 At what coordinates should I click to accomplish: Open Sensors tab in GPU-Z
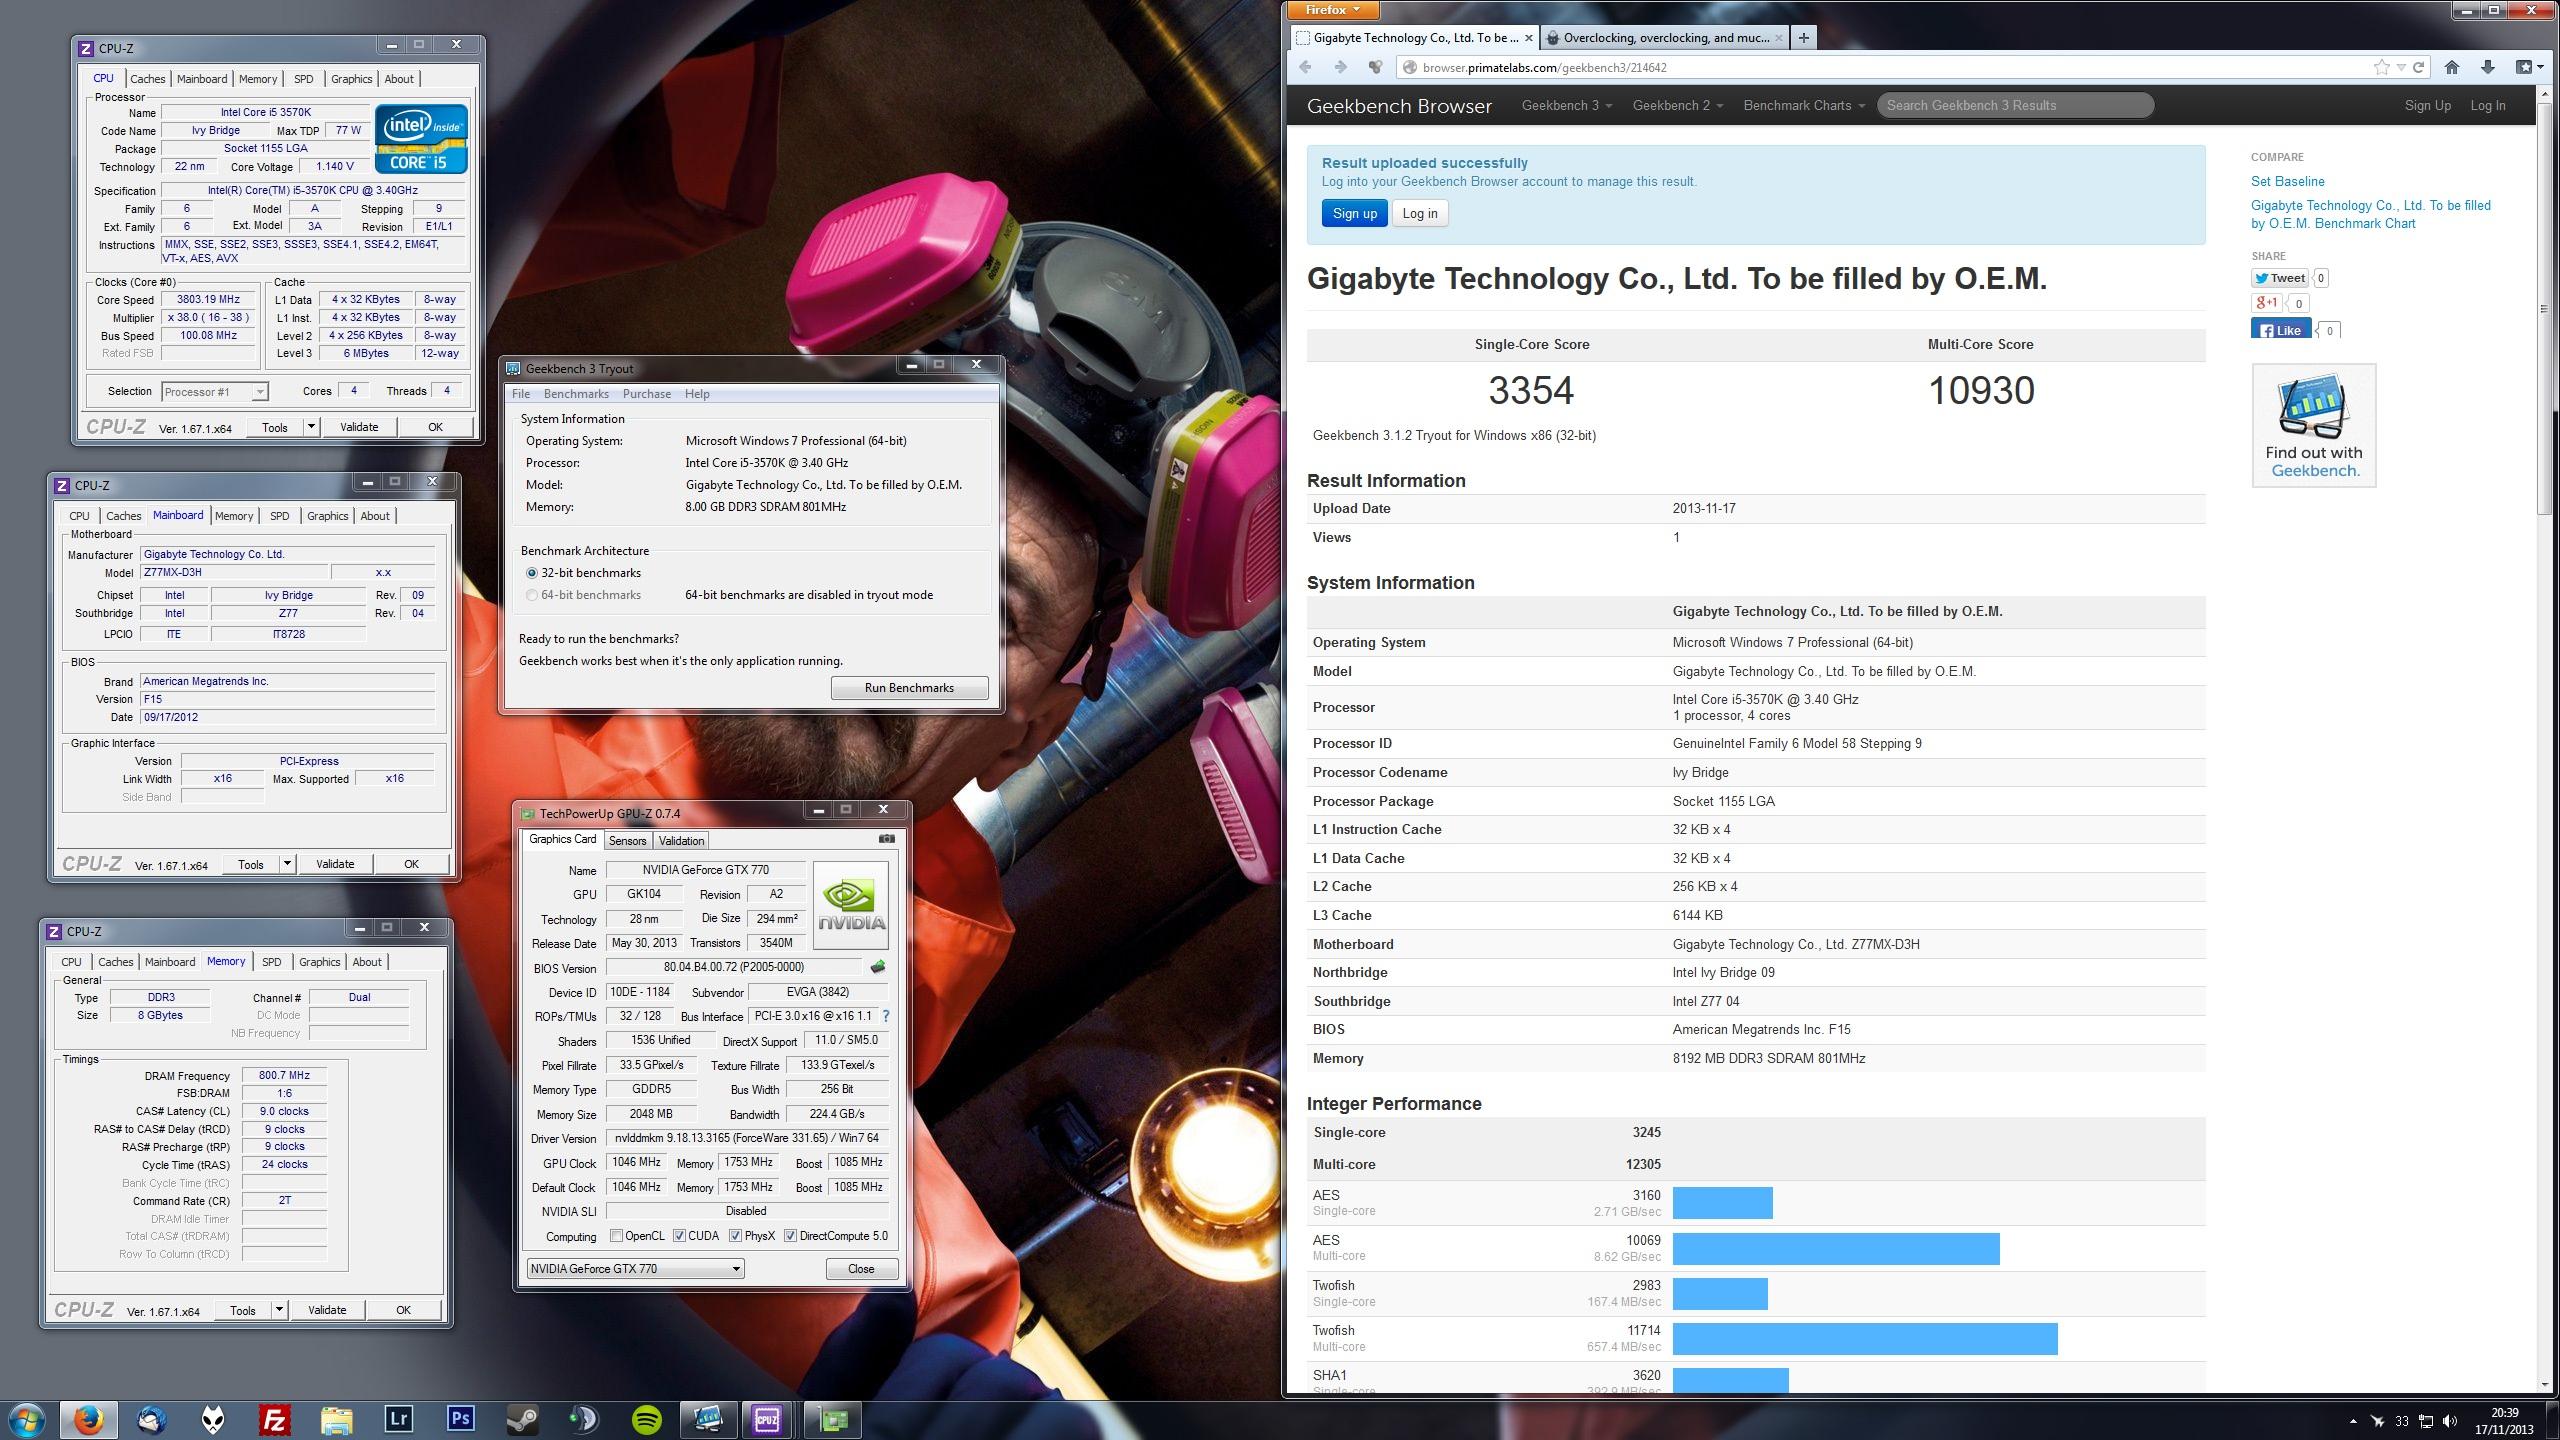pyautogui.click(x=628, y=841)
